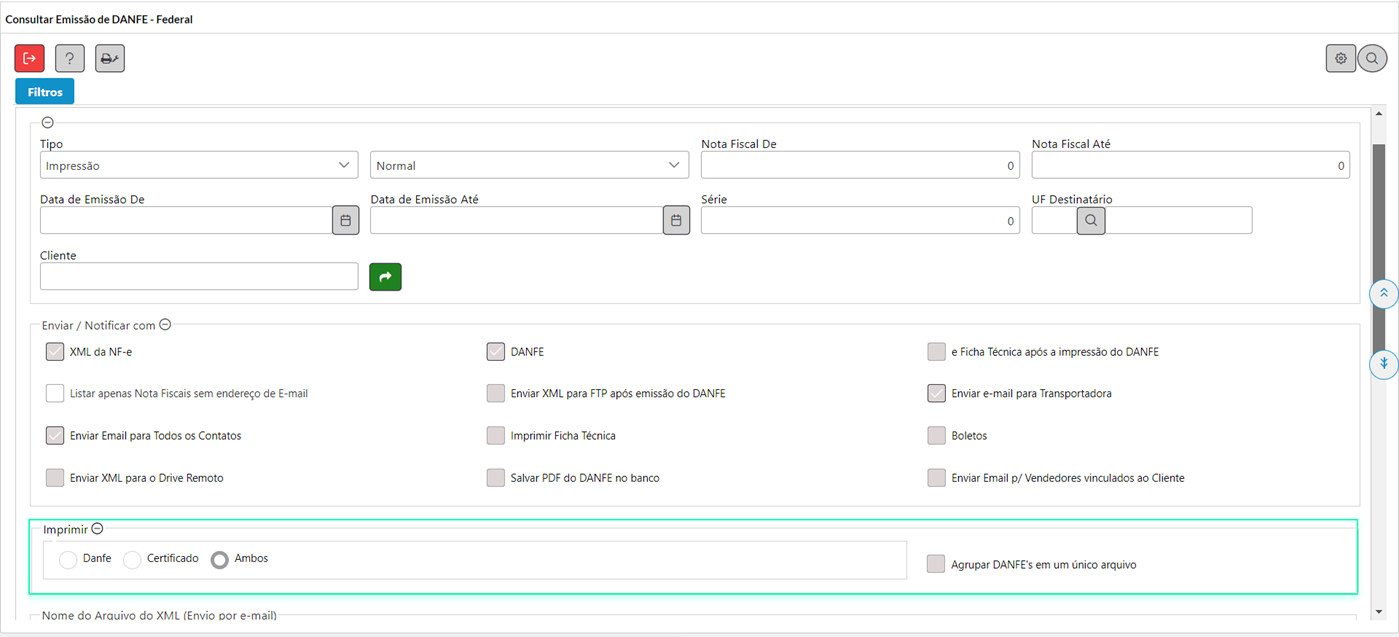The width and height of the screenshot is (1399, 637).
Task: Click the magnifier search icon top right
Action: click(x=1372, y=59)
